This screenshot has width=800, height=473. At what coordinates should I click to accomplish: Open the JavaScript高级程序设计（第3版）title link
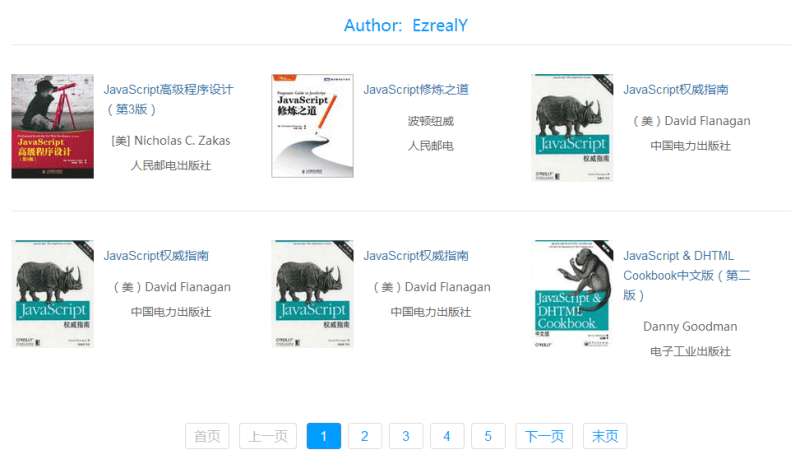click(168, 99)
